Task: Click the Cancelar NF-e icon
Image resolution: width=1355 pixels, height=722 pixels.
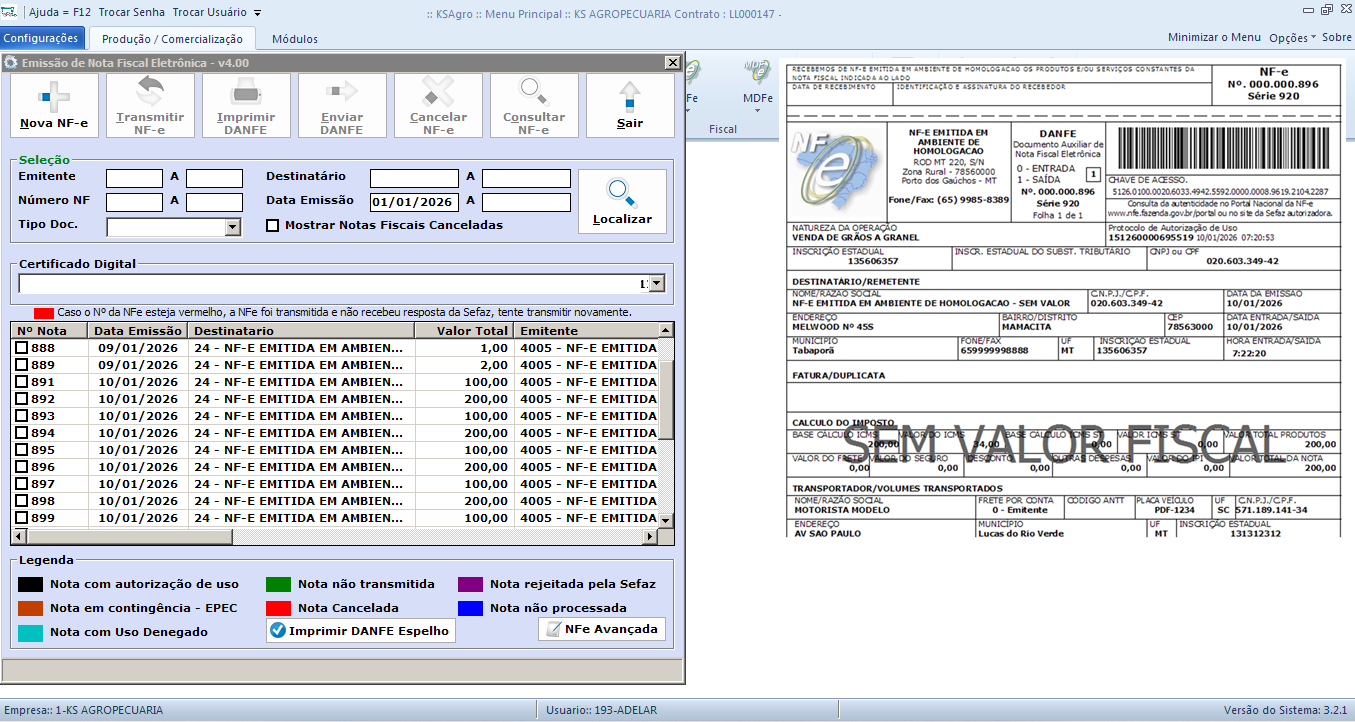Action: [438, 94]
